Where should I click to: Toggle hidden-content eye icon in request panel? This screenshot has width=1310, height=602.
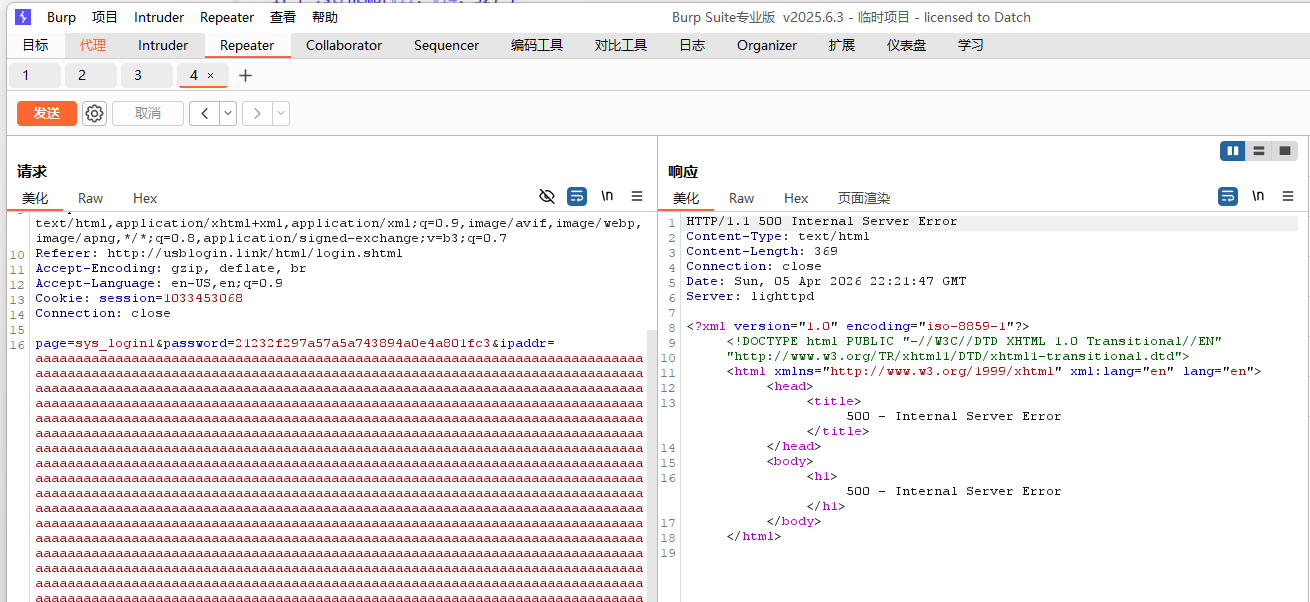tap(546, 196)
